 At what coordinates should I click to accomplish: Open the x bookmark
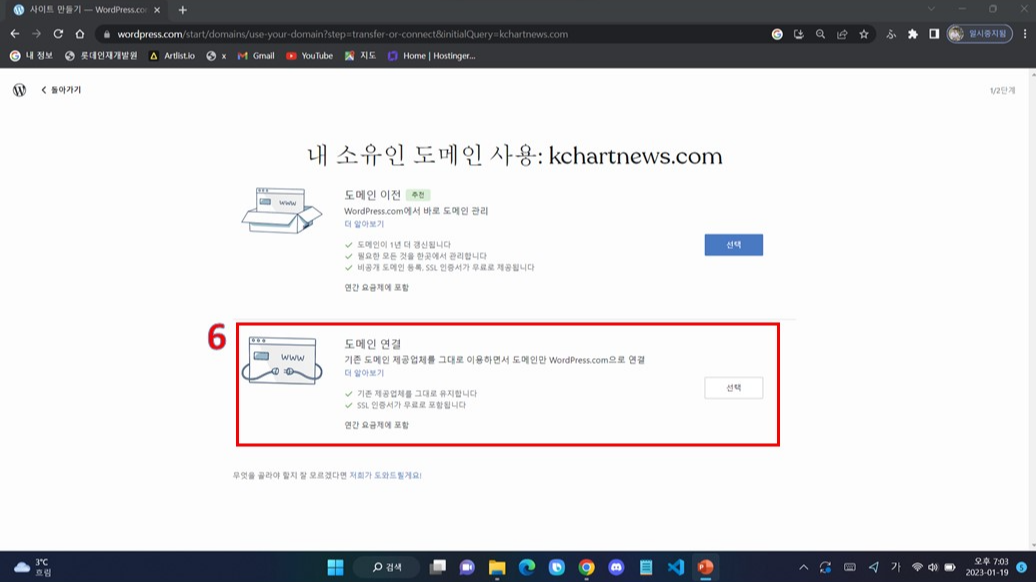coord(216,56)
